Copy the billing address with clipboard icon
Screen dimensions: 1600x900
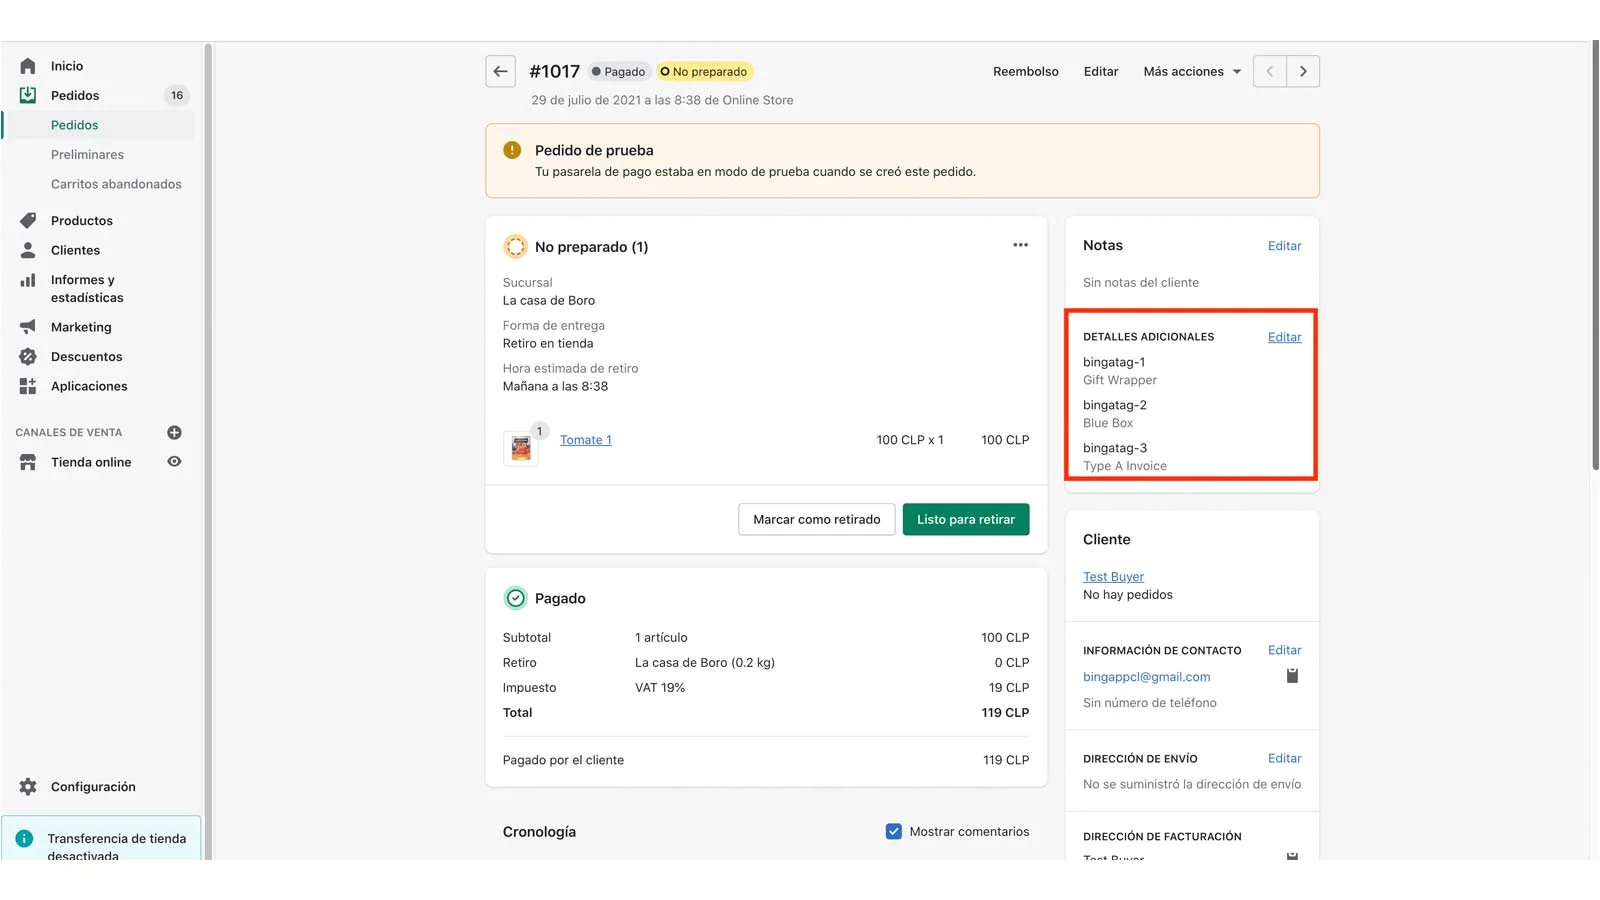pos(1292,856)
